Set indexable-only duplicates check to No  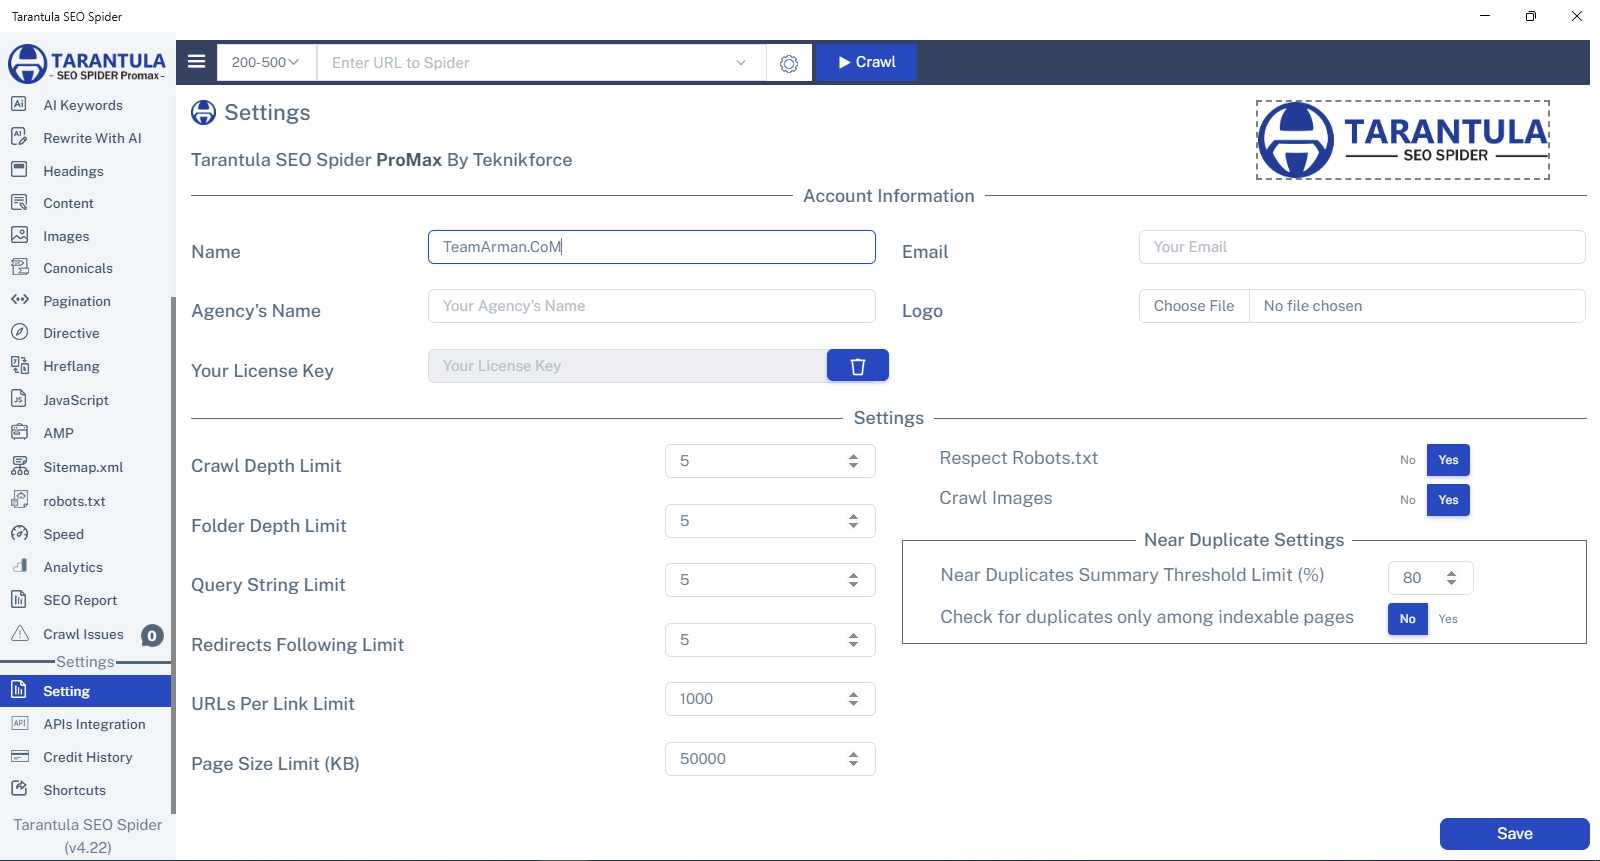1407,619
